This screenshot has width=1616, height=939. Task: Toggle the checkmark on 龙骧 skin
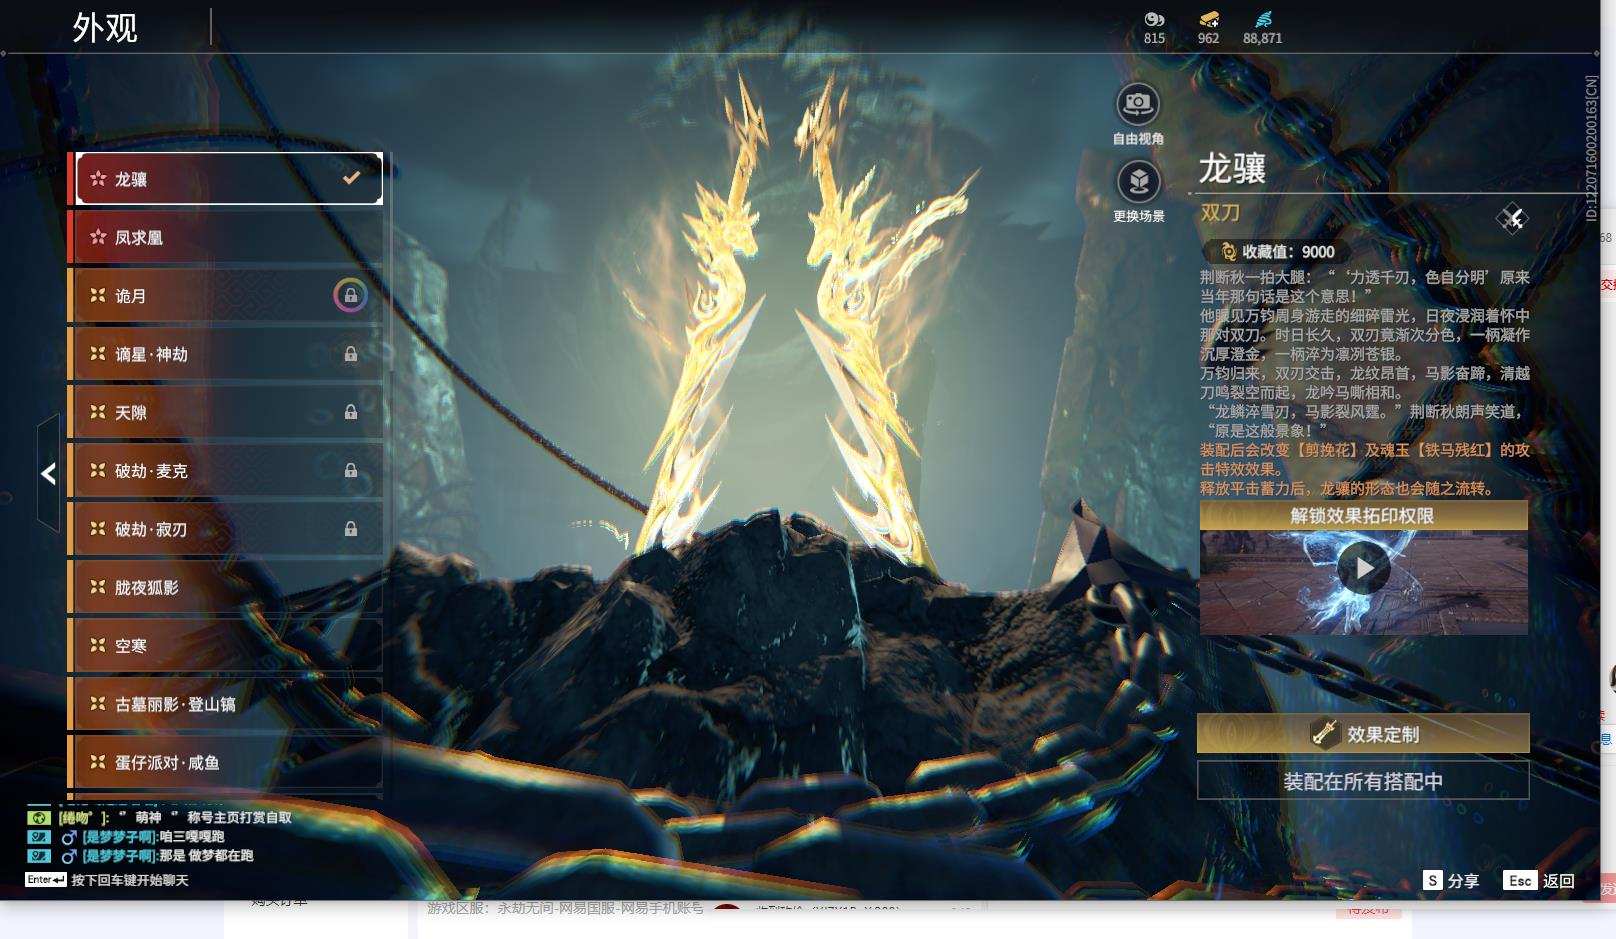tap(351, 178)
